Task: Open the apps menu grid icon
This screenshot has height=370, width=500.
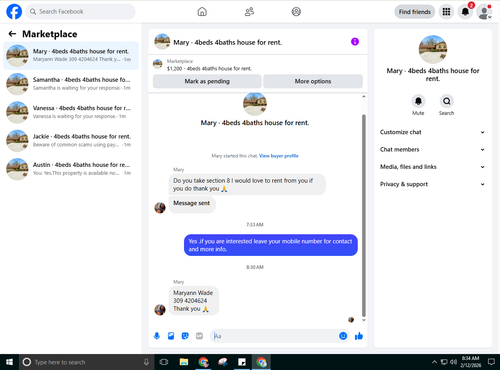Action: click(446, 12)
